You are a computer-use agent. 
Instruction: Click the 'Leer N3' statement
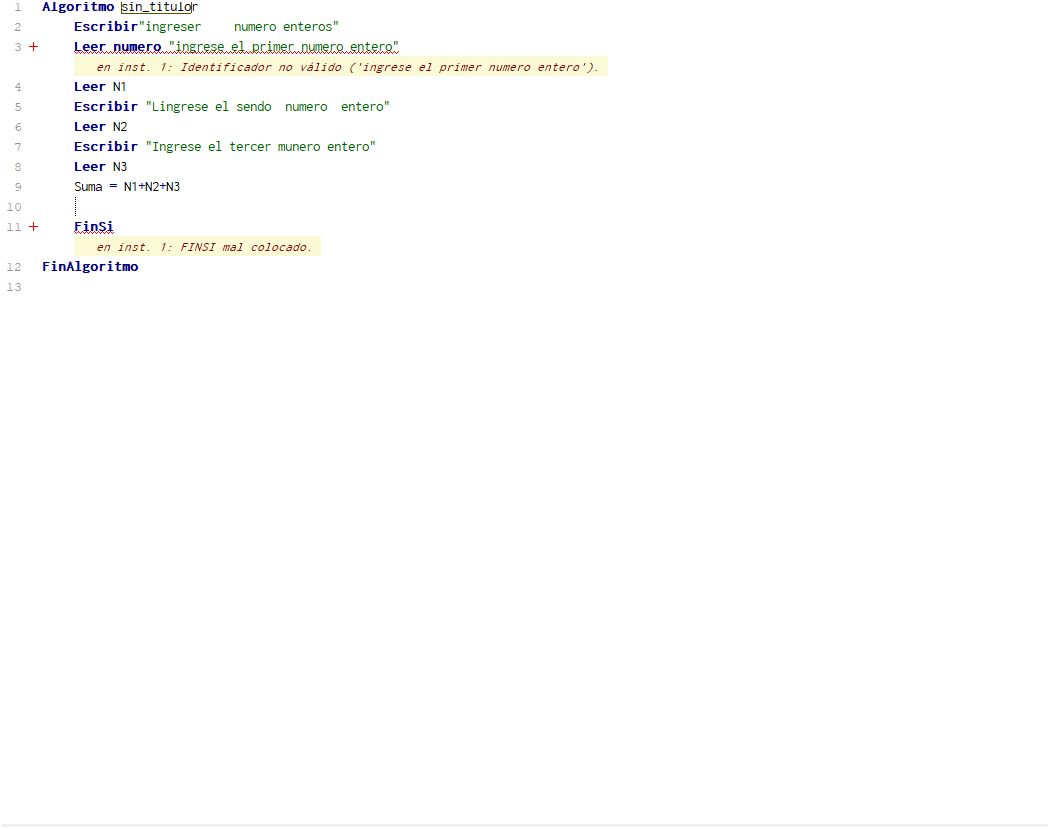(x=100, y=167)
